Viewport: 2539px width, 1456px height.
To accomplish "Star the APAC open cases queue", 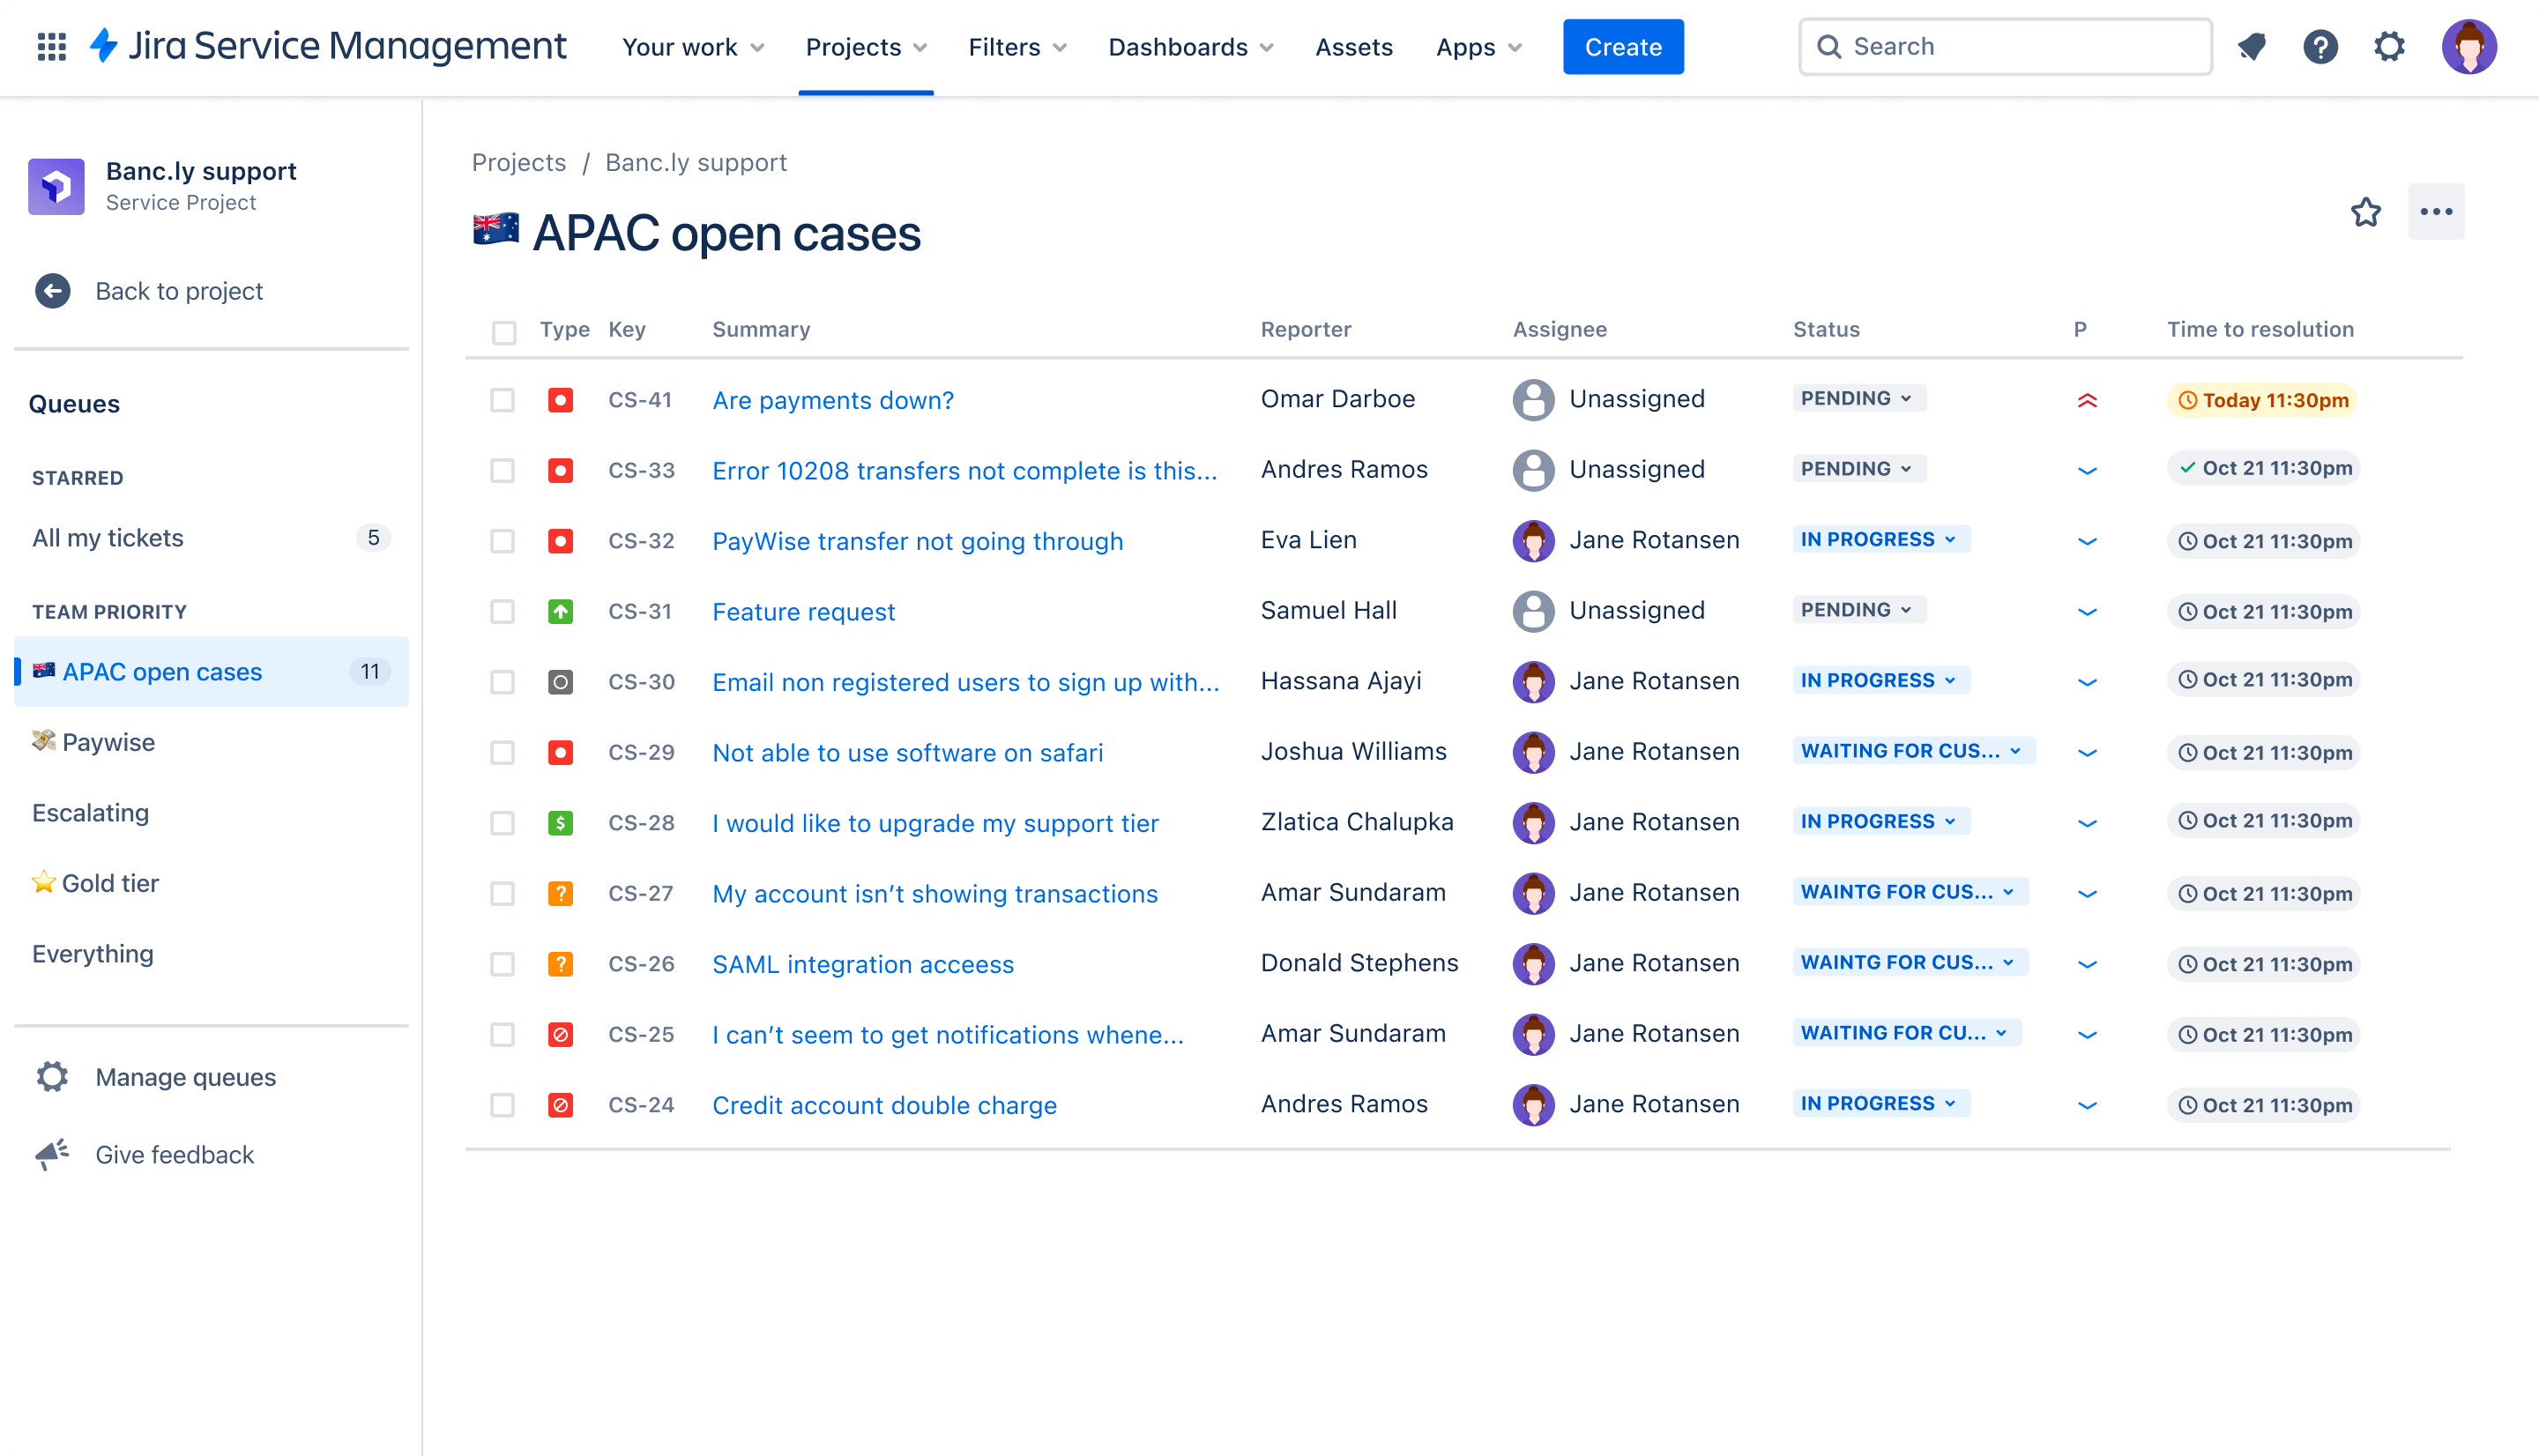I will (2366, 211).
